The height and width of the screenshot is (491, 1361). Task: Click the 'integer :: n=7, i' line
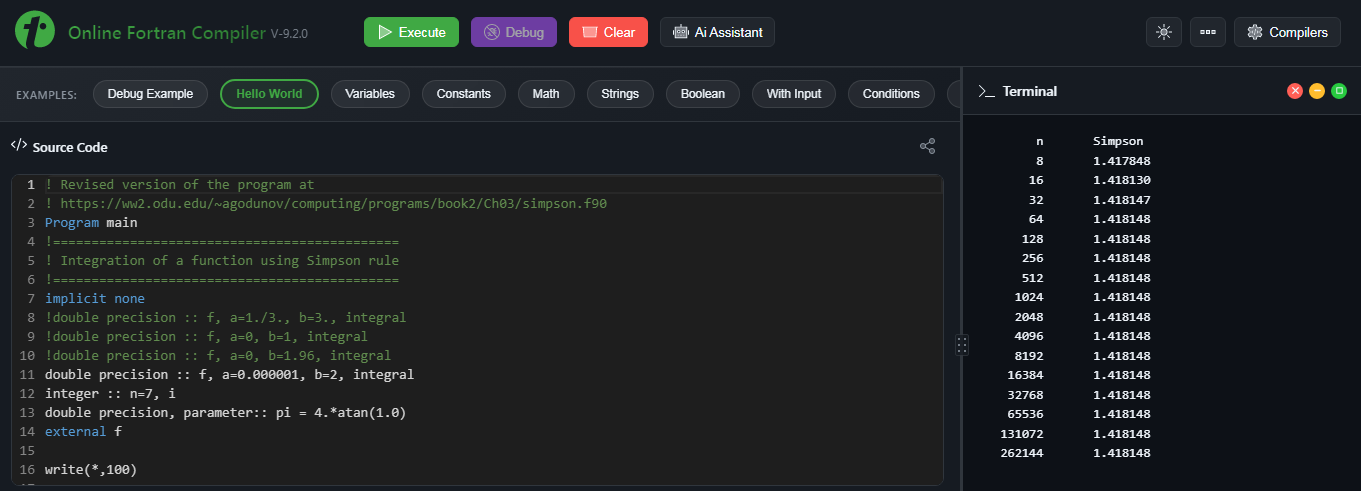pyautogui.click(x=110, y=393)
